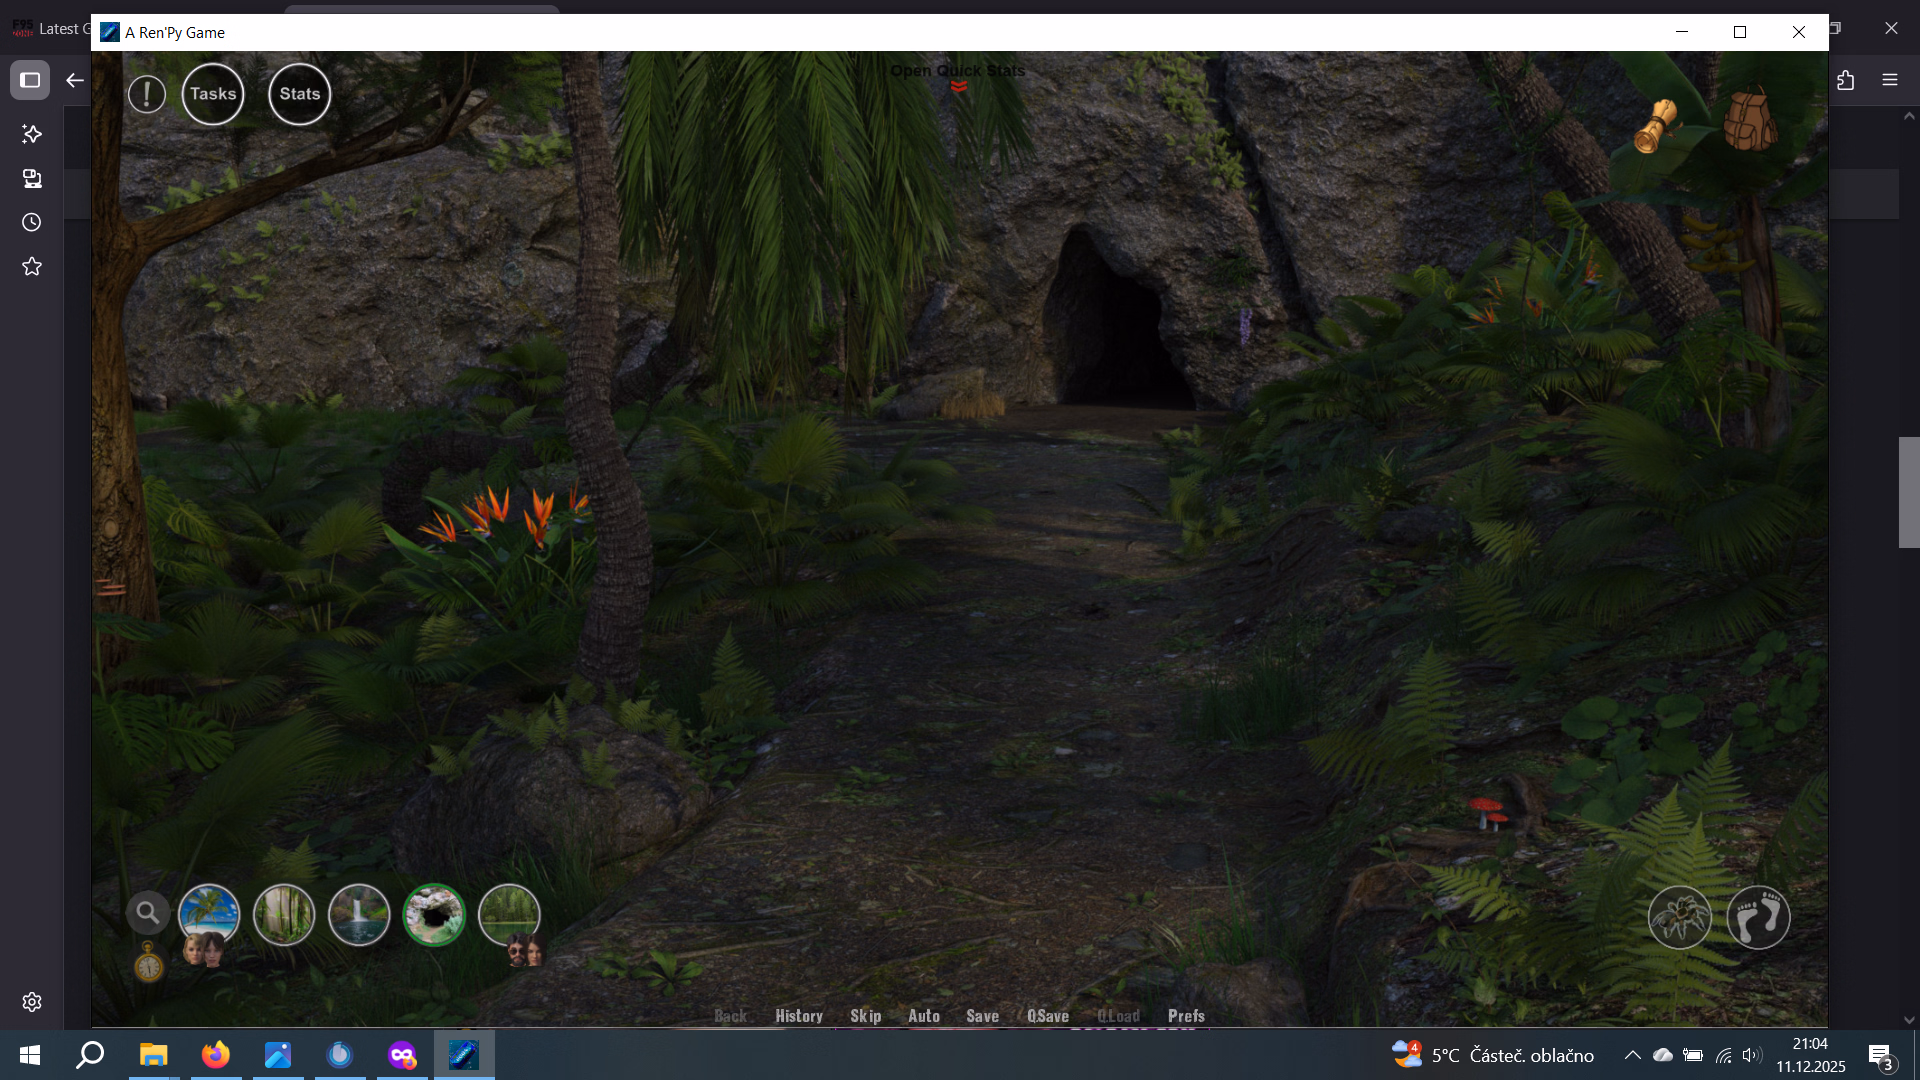This screenshot has width=1920, height=1080.
Task: Open the backpack inventory icon
Action: [1749, 121]
